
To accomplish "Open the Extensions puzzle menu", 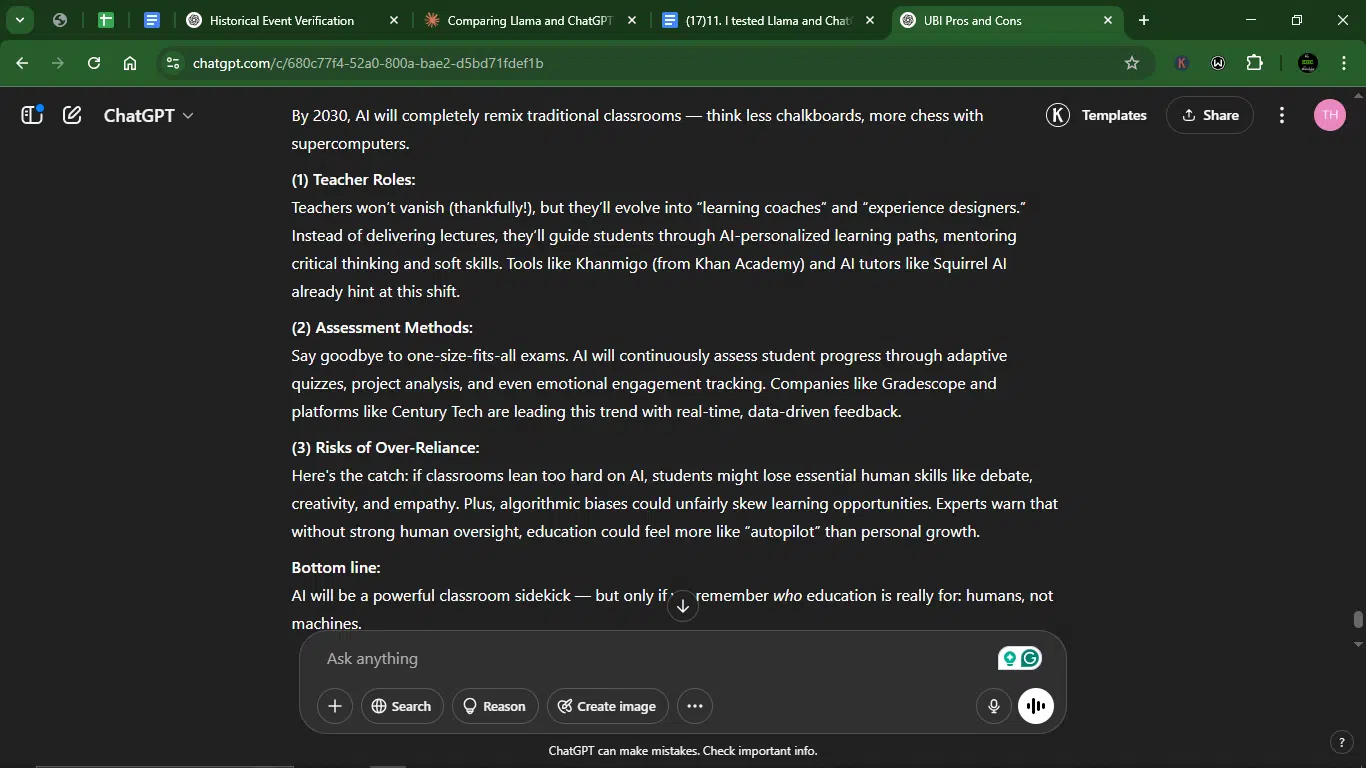I will (1255, 63).
